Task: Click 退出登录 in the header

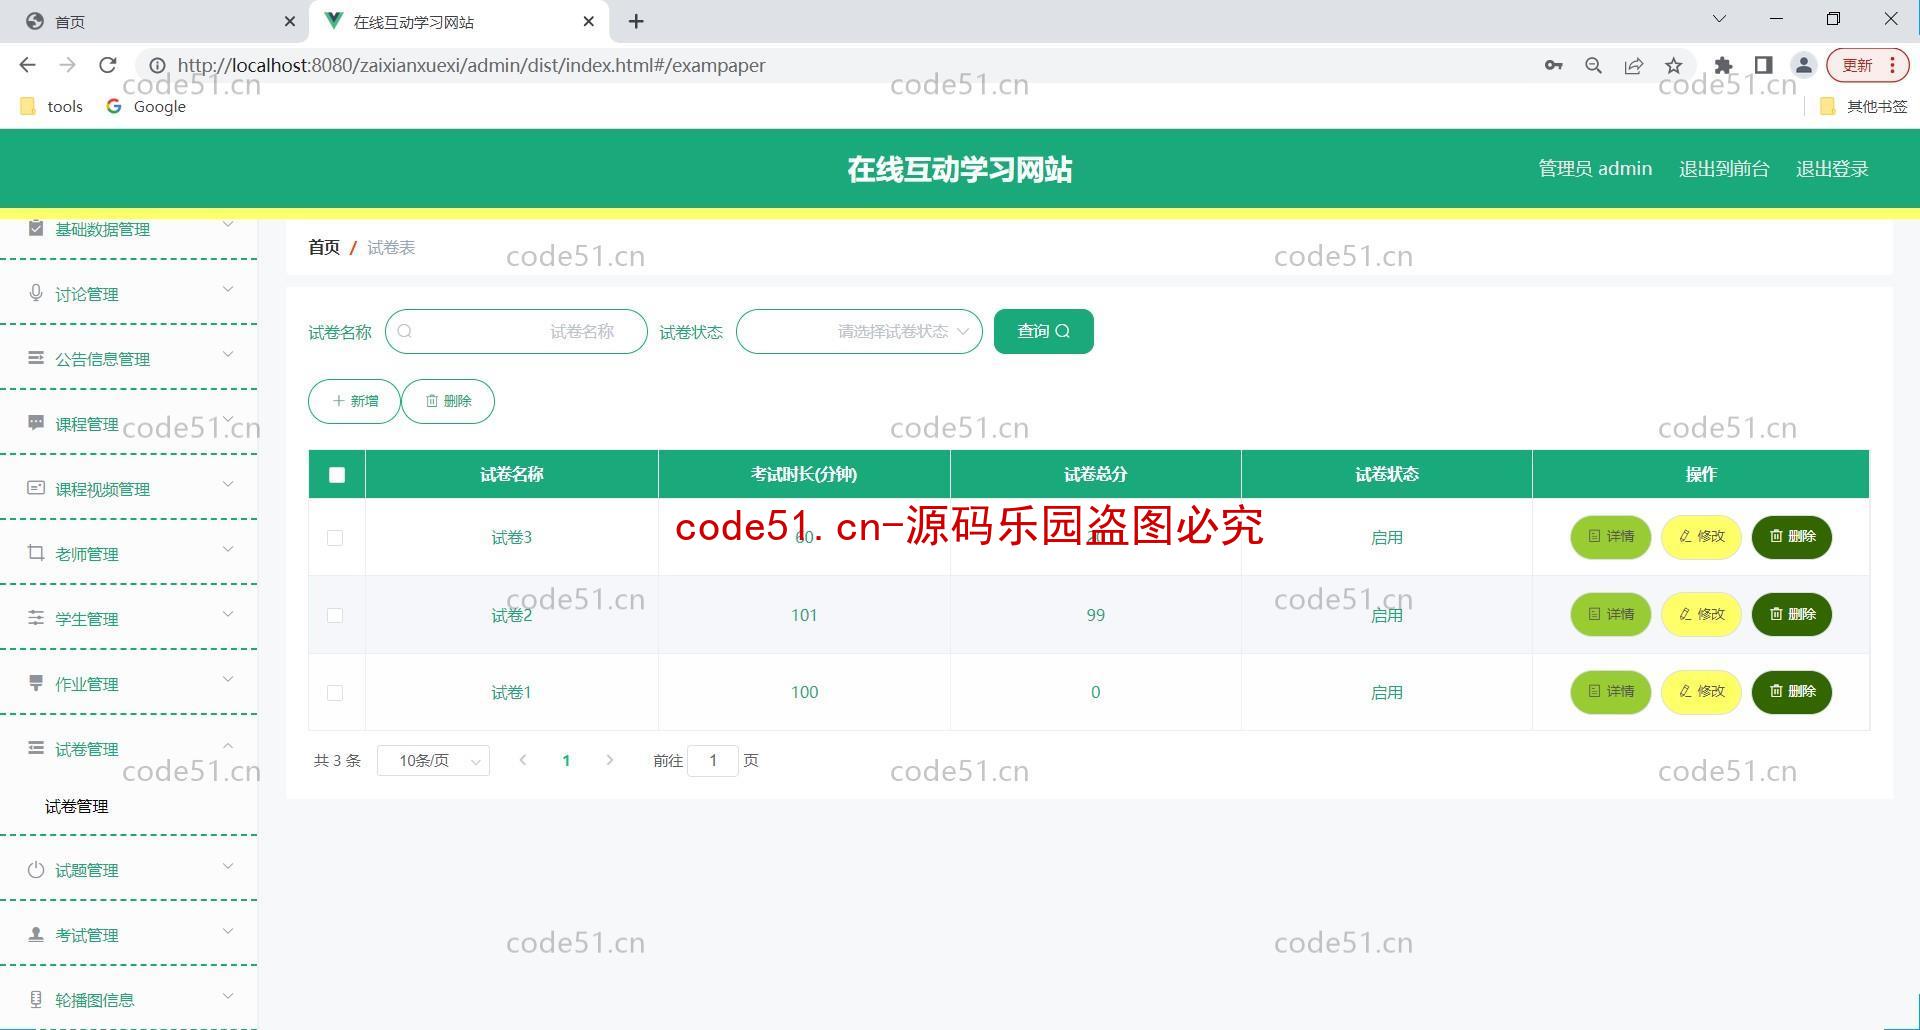Action: tap(1832, 169)
